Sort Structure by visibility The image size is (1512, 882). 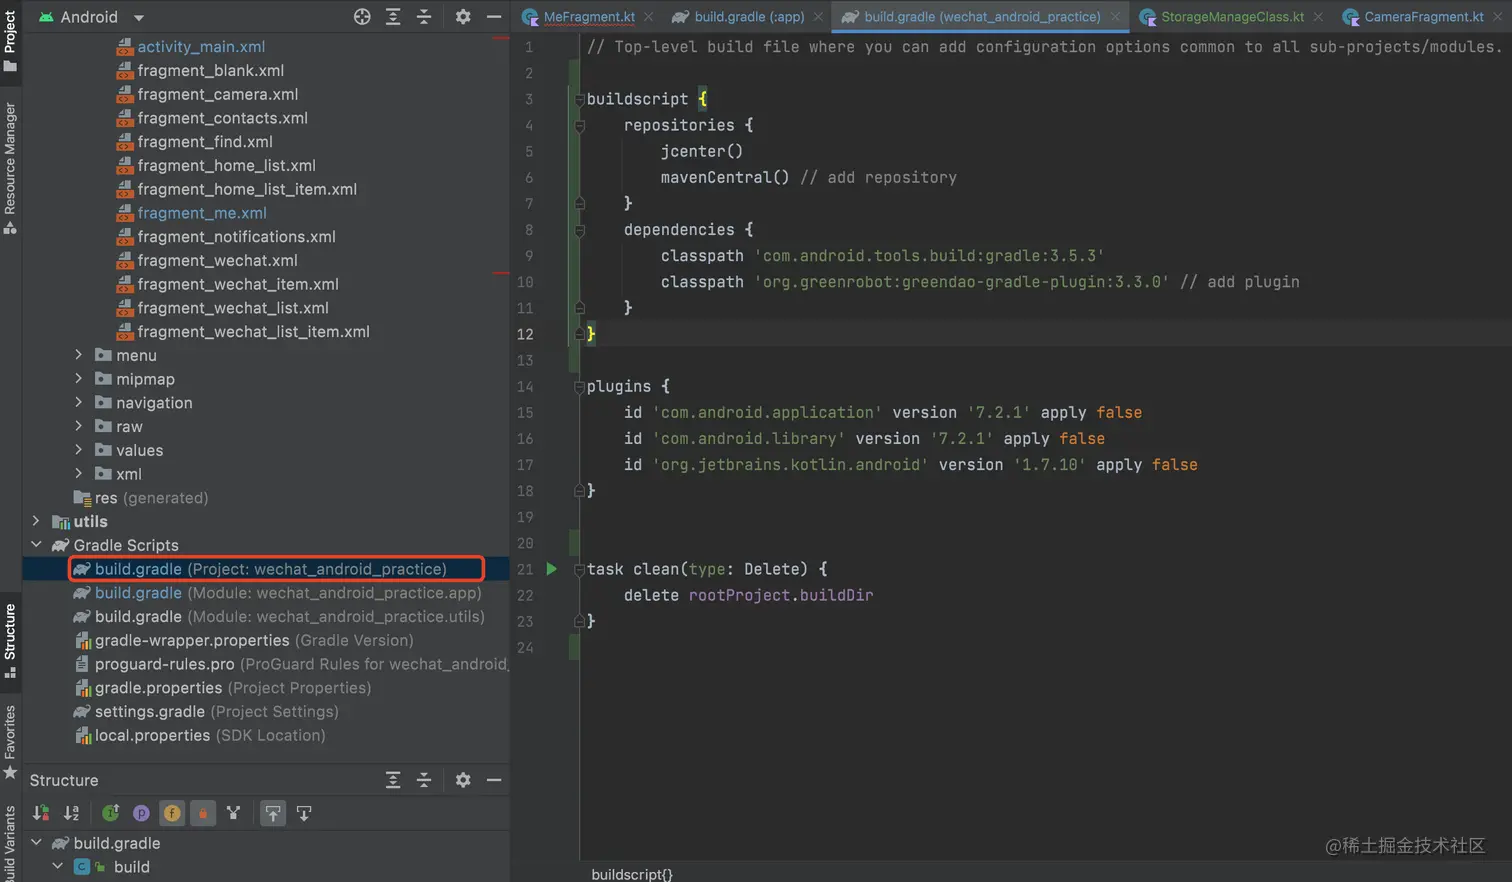coord(41,813)
